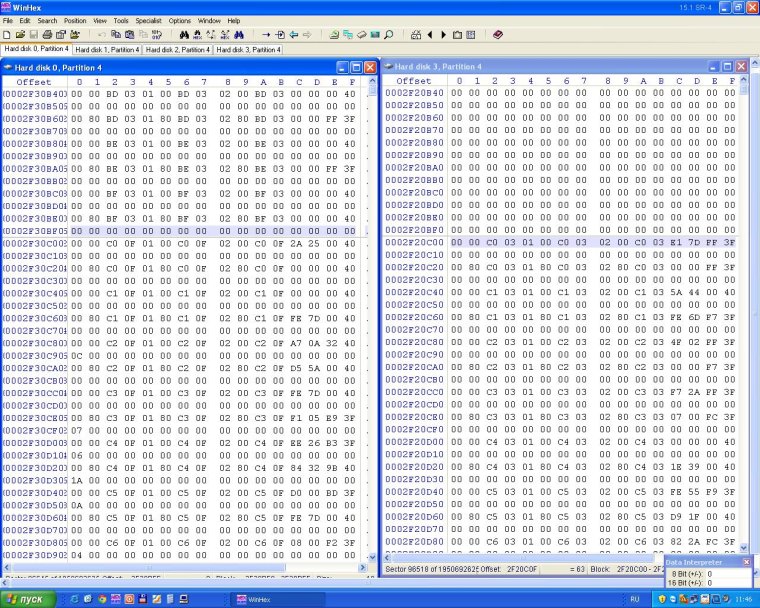Click the Open Folder toolbar icon
Image resolution: width=760 pixels, height=608 pixels.
pos(75,35)
